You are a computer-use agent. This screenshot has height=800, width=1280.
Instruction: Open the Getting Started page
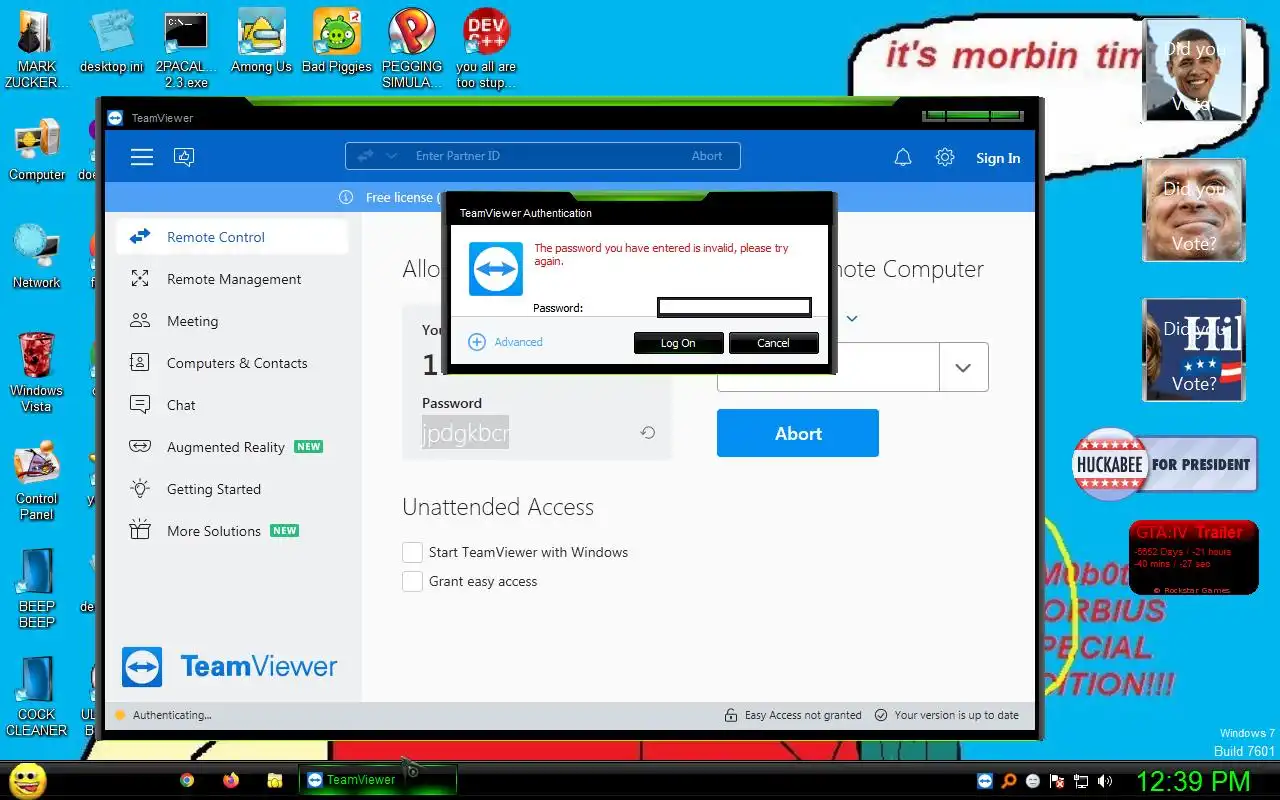[x=232, y=489]
